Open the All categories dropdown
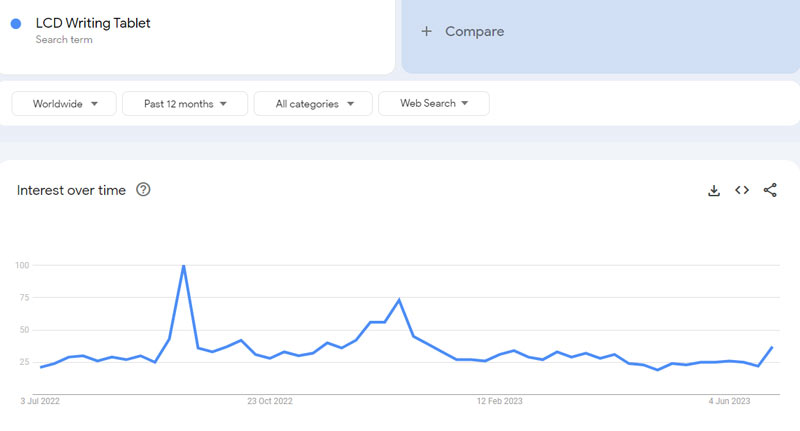800x431 pixels. tap(313, 103)
